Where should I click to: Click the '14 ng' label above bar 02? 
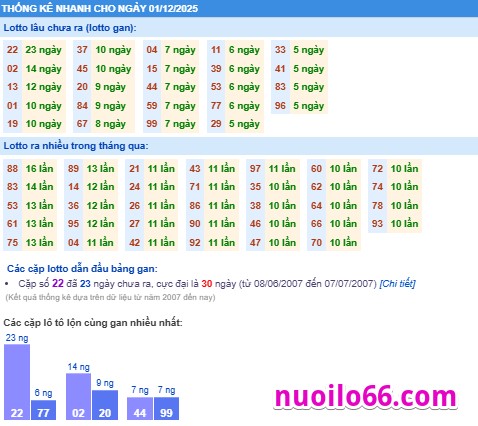click(x=79, y=367)
